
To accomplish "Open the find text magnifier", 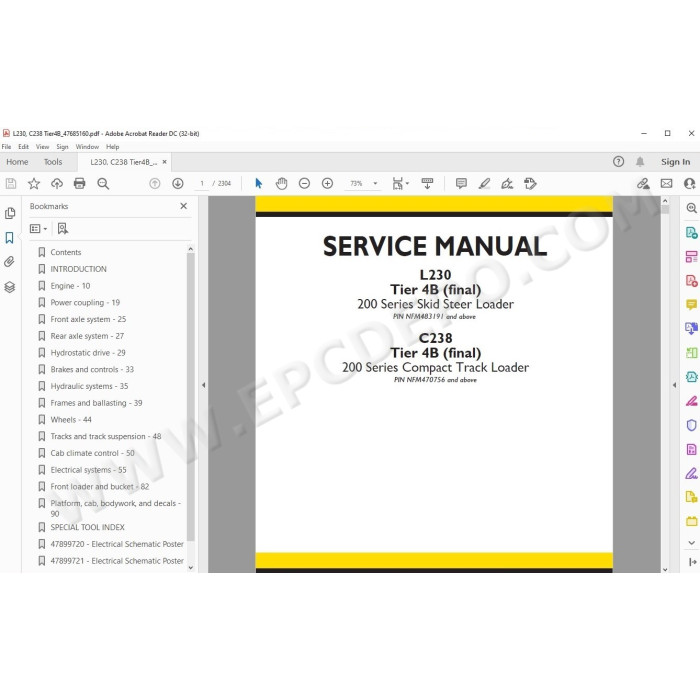I will click(x=103, y=183).
